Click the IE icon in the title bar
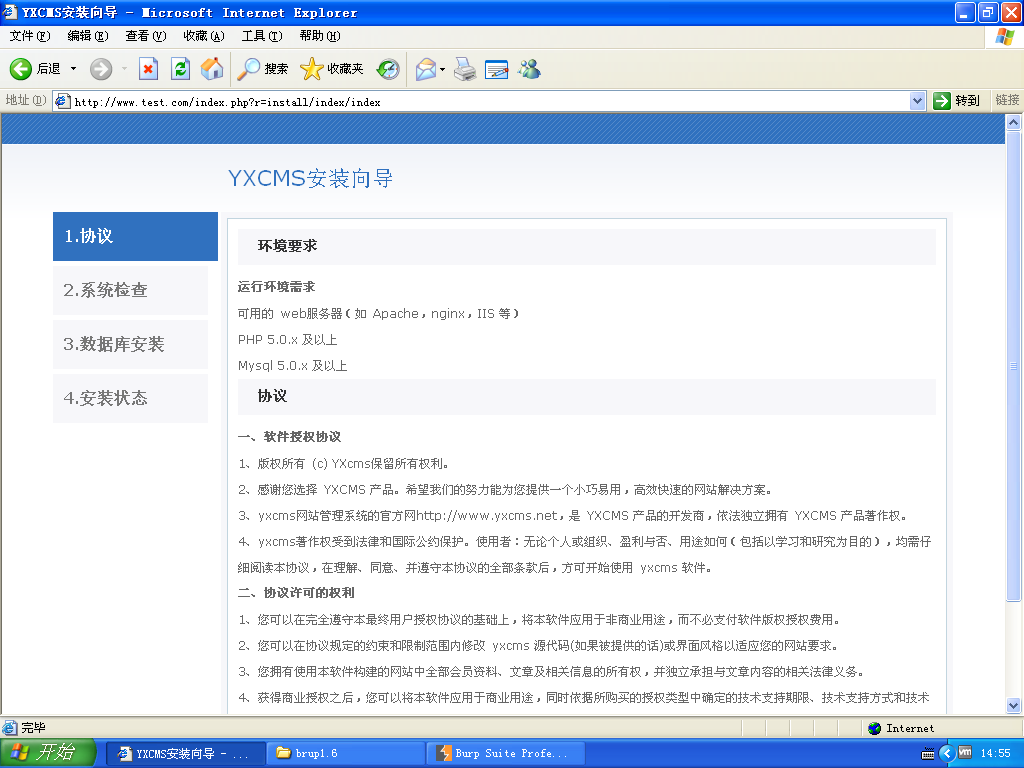Screen dimensions: 1024x768 (10, 12)
